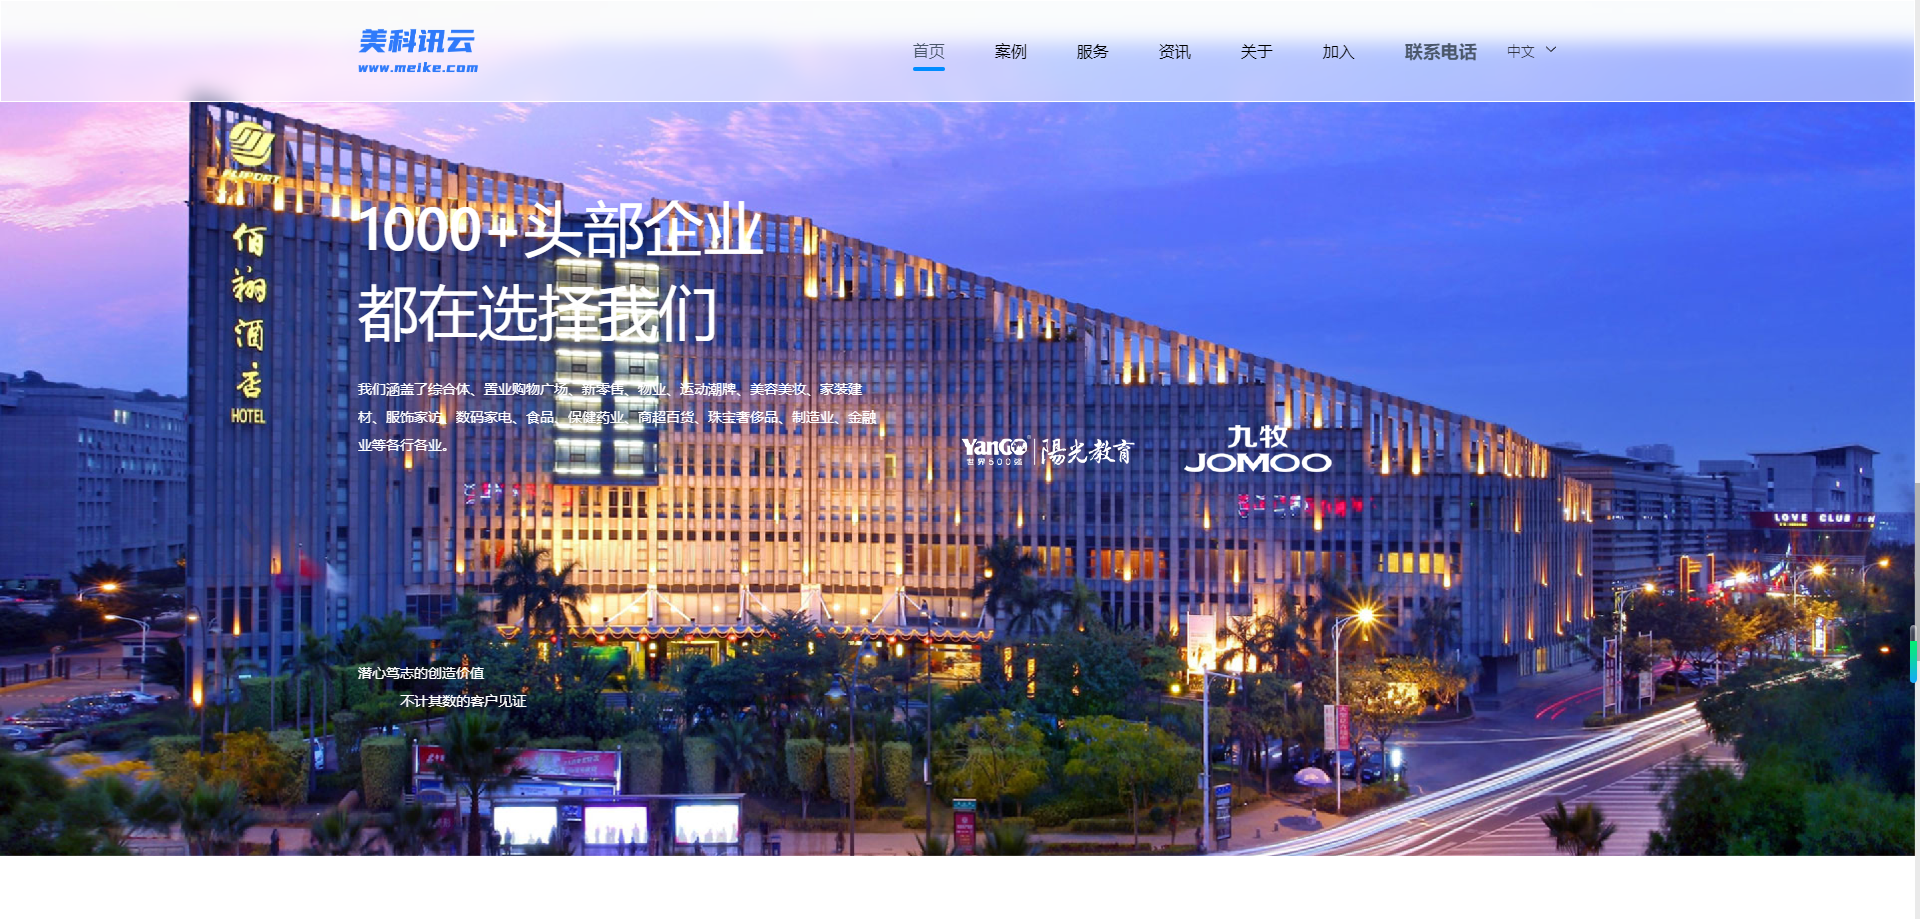
Task: Select 首页 in the navigation bar
Action: 929,51
